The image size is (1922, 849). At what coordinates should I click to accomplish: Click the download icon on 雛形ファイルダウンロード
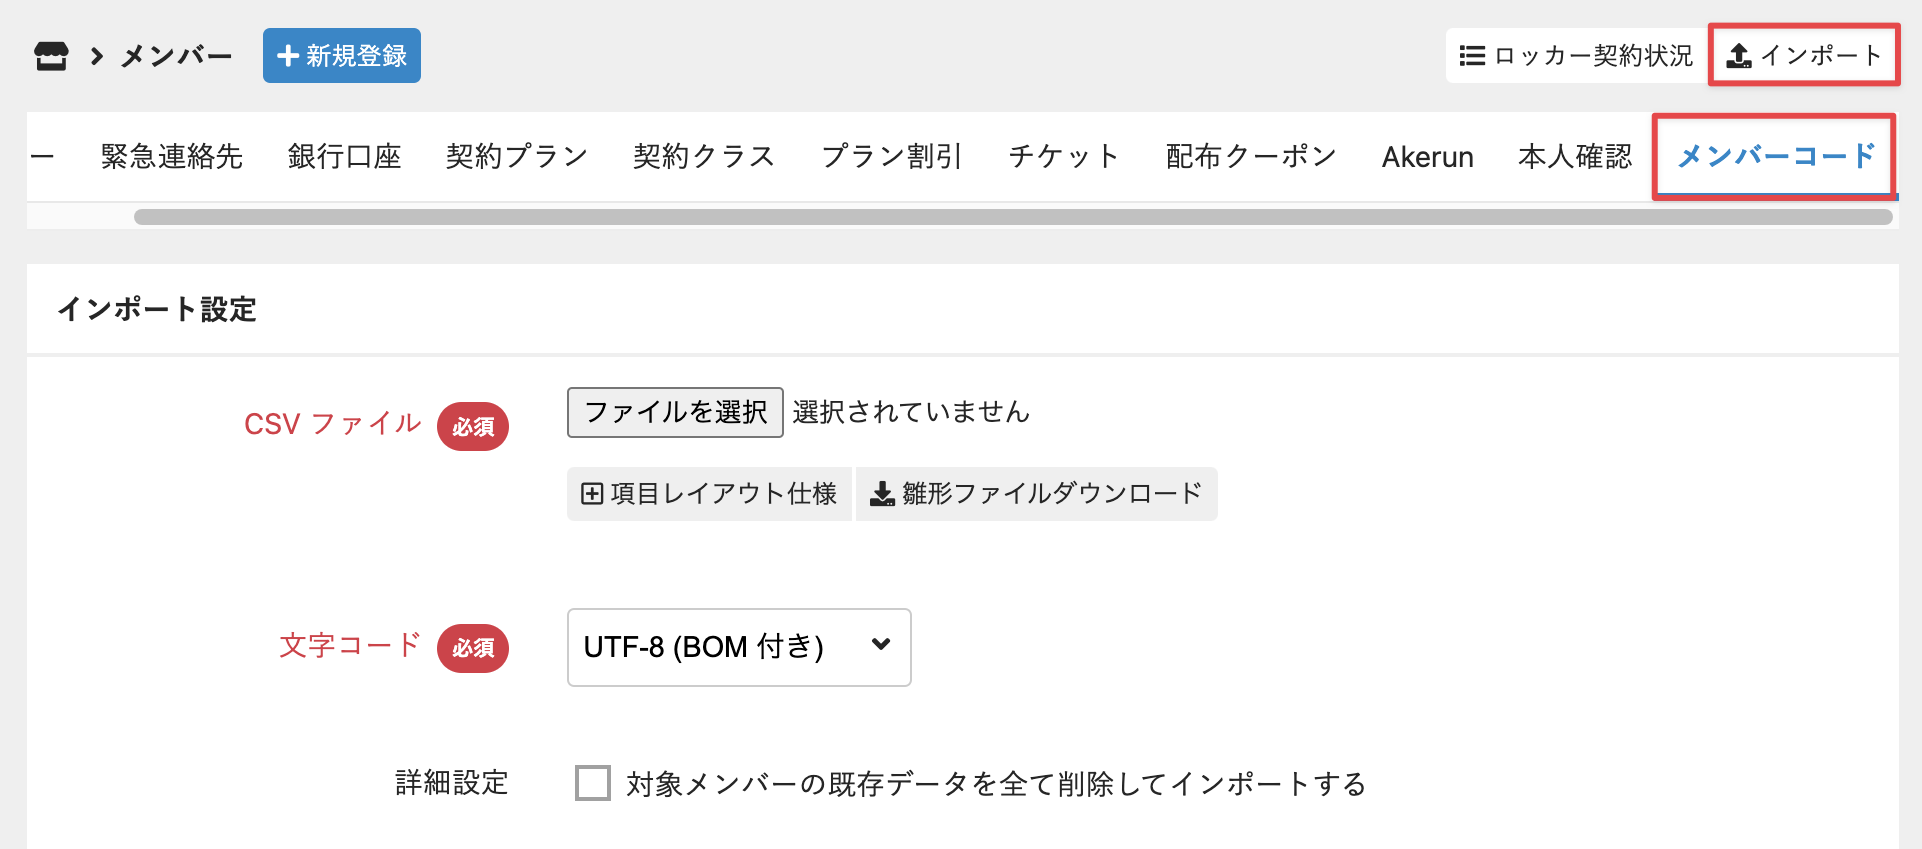pyautogui.click(x=882, y=494)
